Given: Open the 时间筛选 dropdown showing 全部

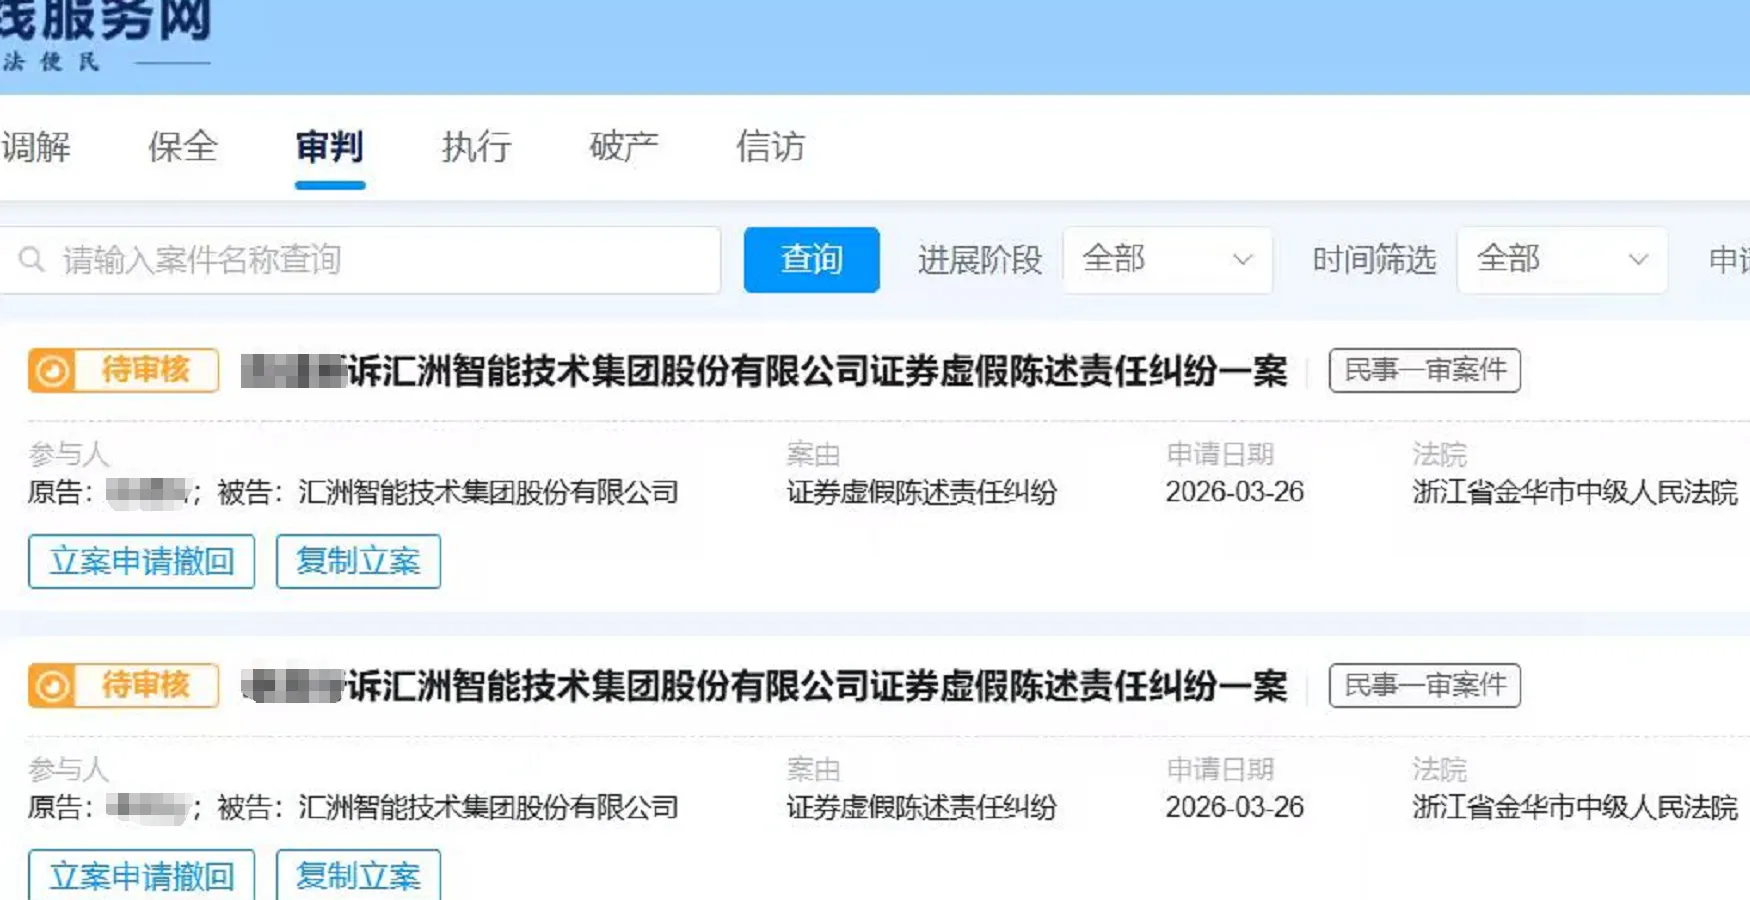Looking at the screenshot, I should (x=1560, y=260).
